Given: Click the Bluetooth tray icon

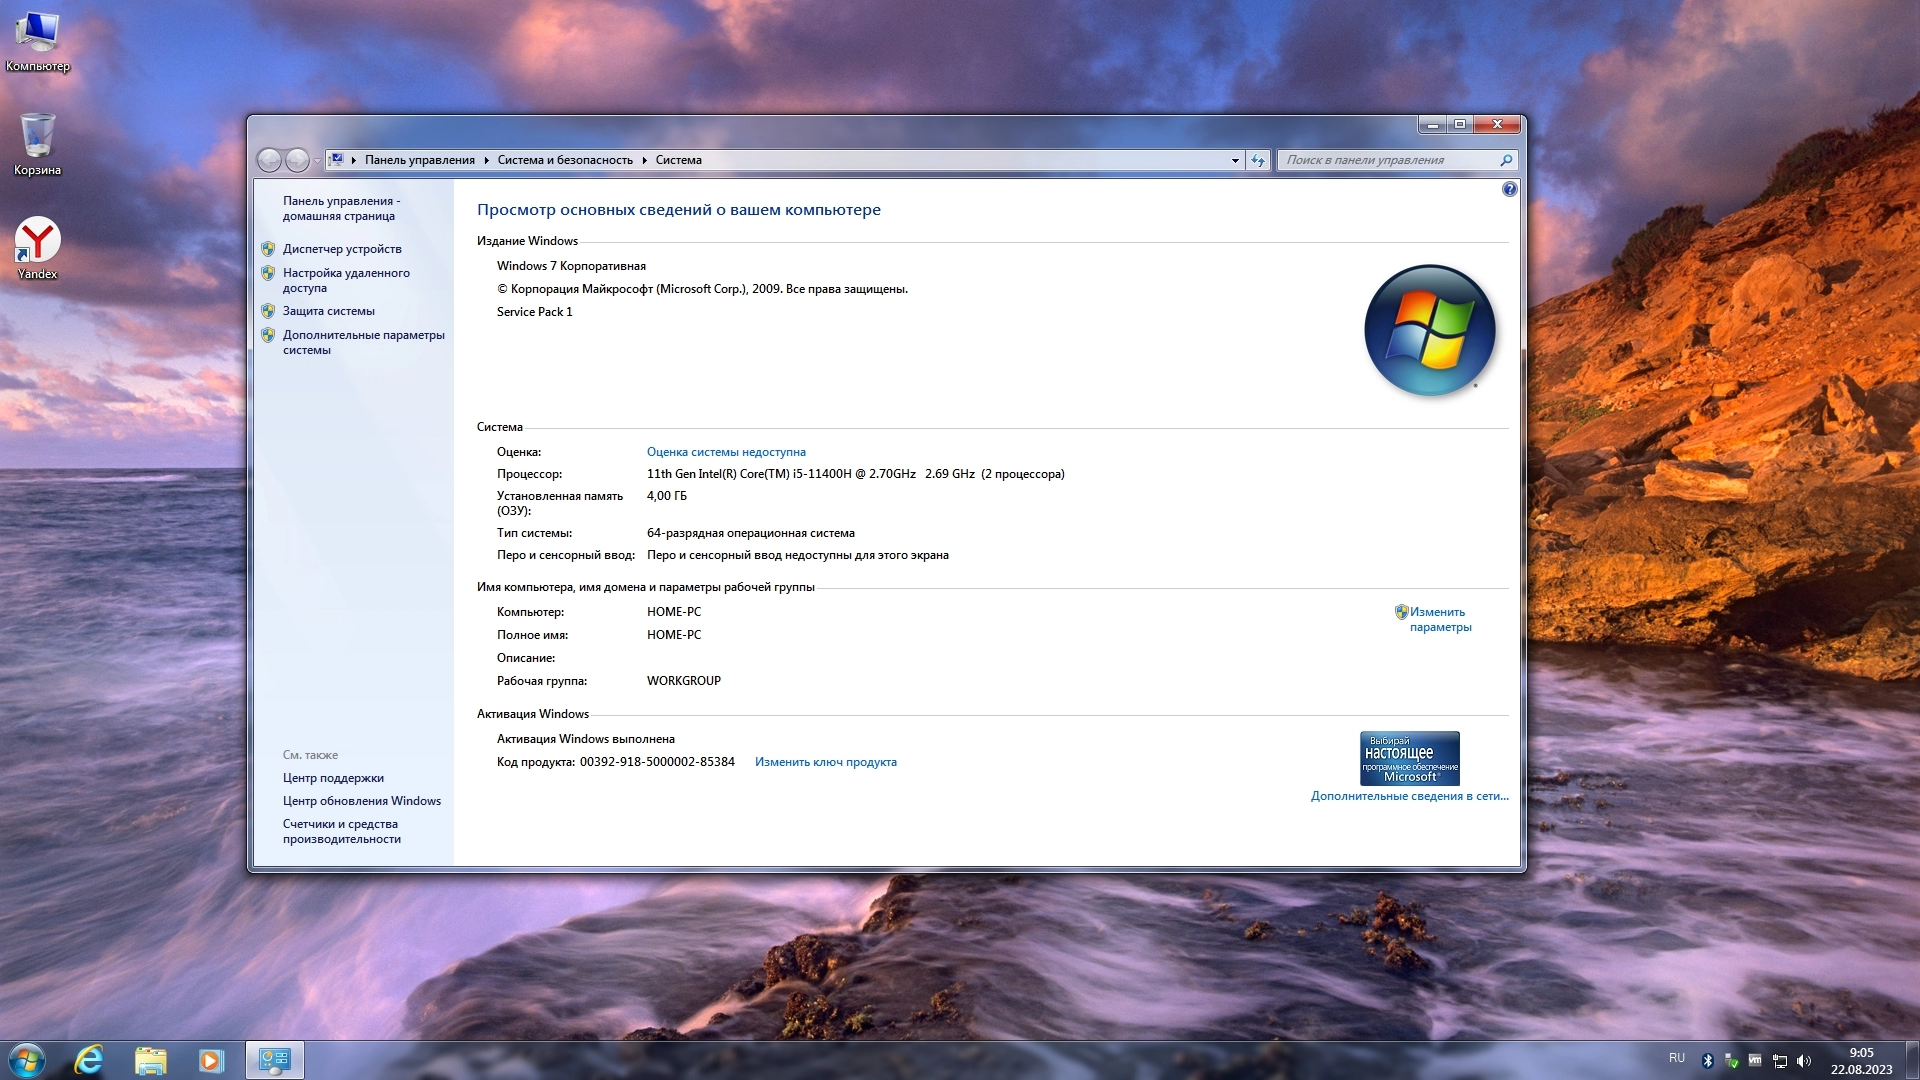Looking at the screenshot, I should [1708, 1061].
